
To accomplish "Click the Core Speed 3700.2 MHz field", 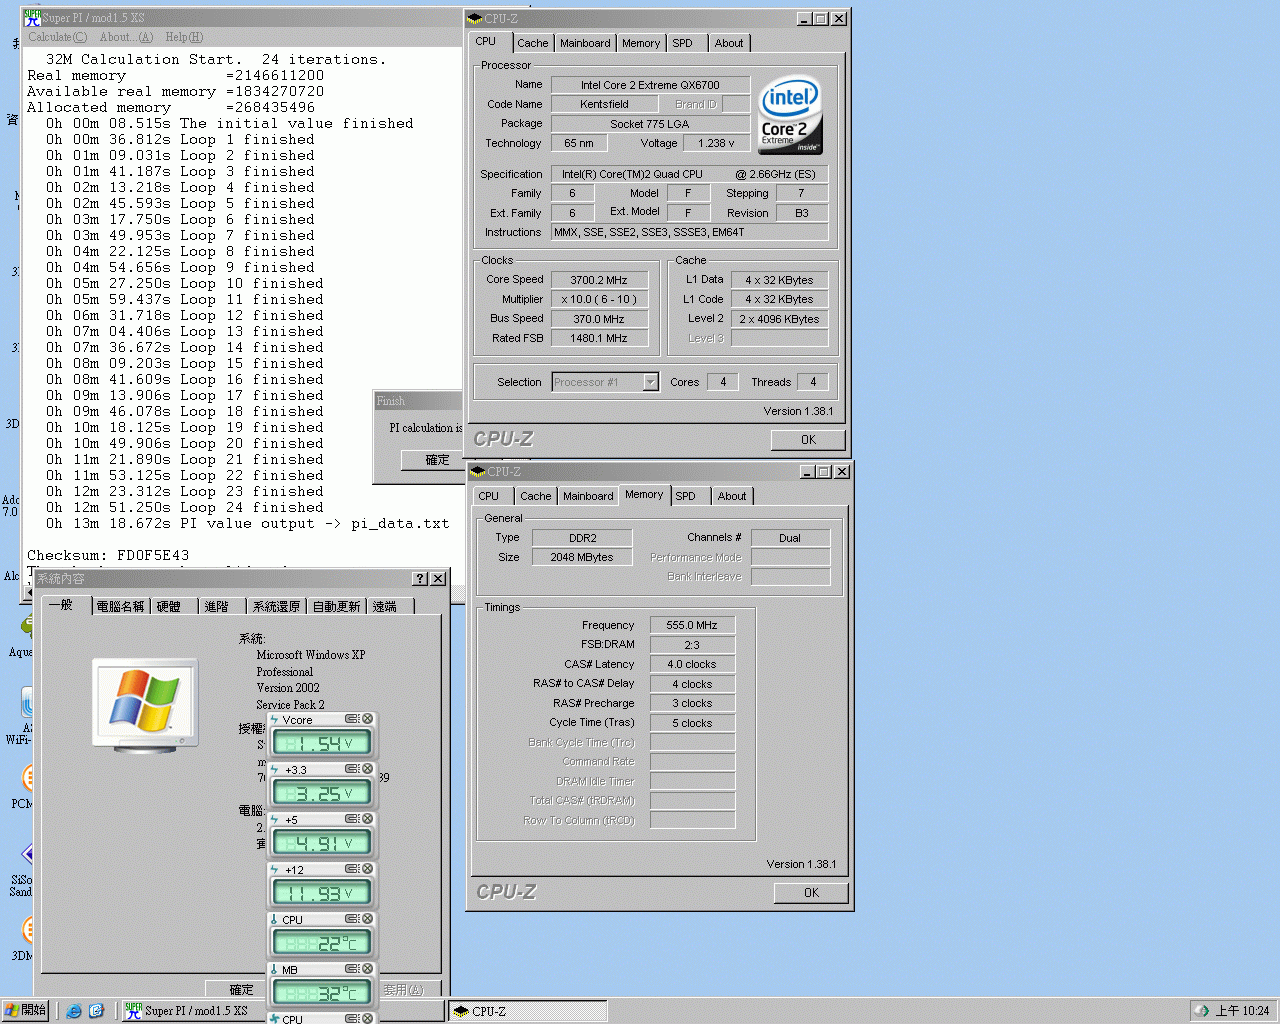I will 599,280.
